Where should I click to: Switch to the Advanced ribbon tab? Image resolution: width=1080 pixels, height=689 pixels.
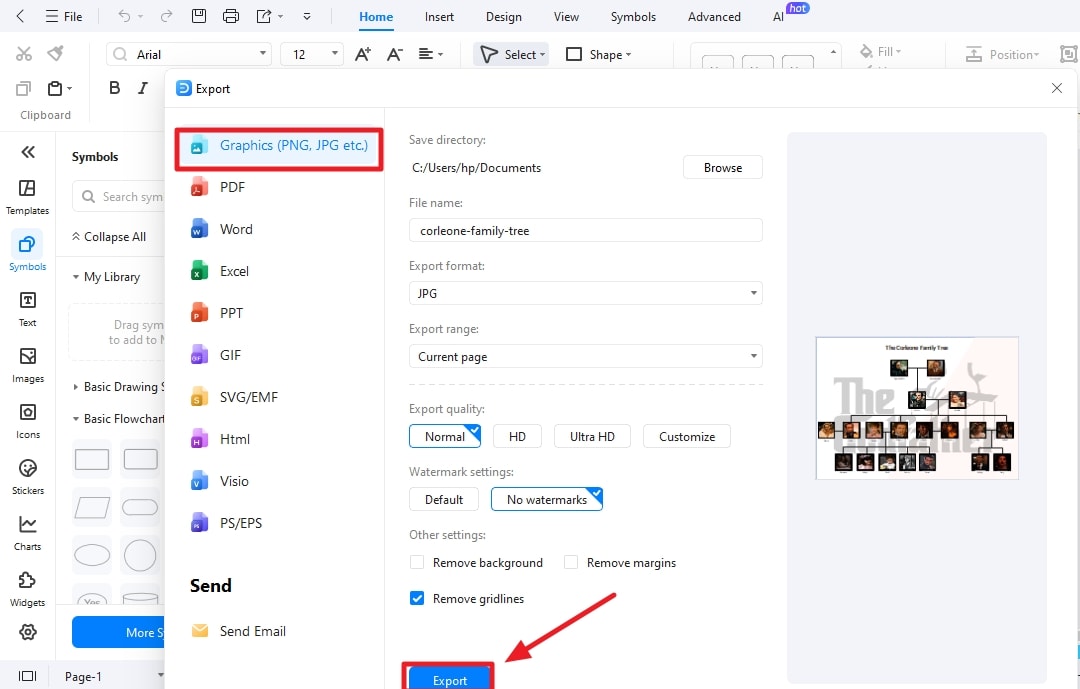click(713, 16)
